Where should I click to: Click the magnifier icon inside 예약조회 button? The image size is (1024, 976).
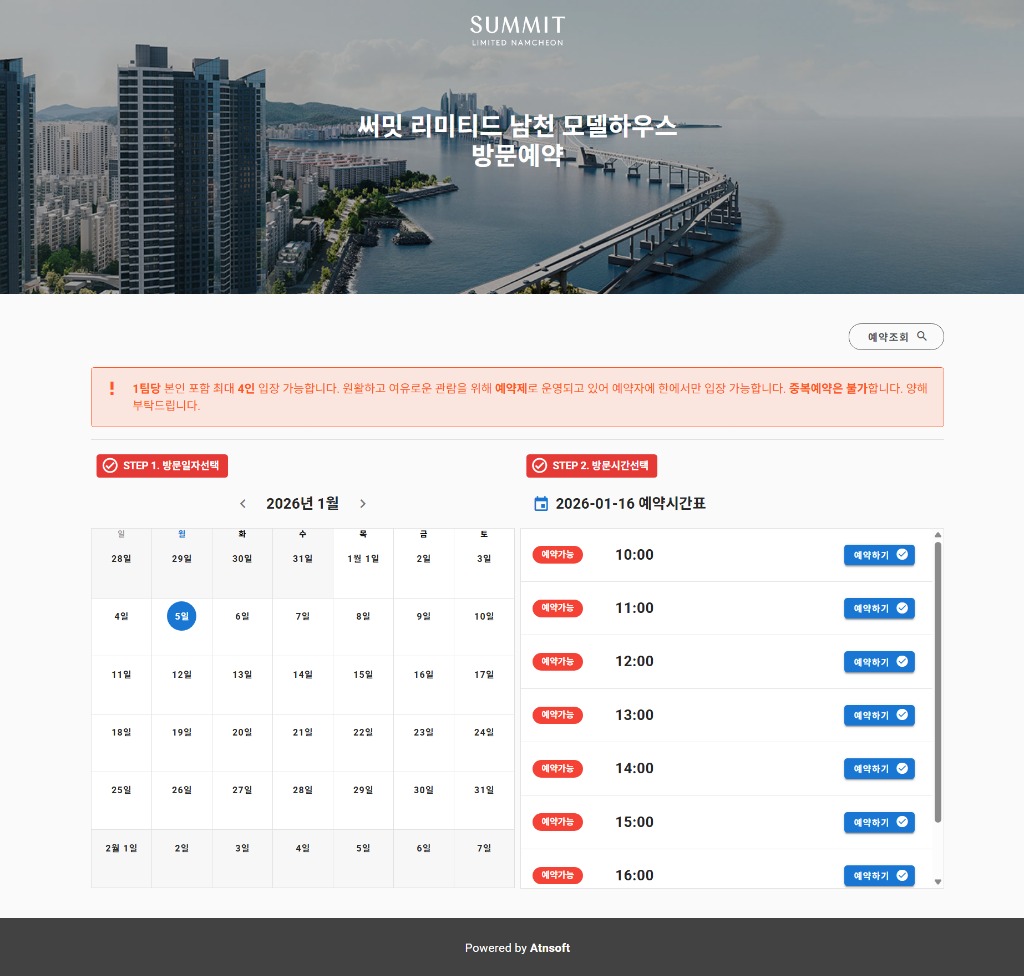point(923,336)
